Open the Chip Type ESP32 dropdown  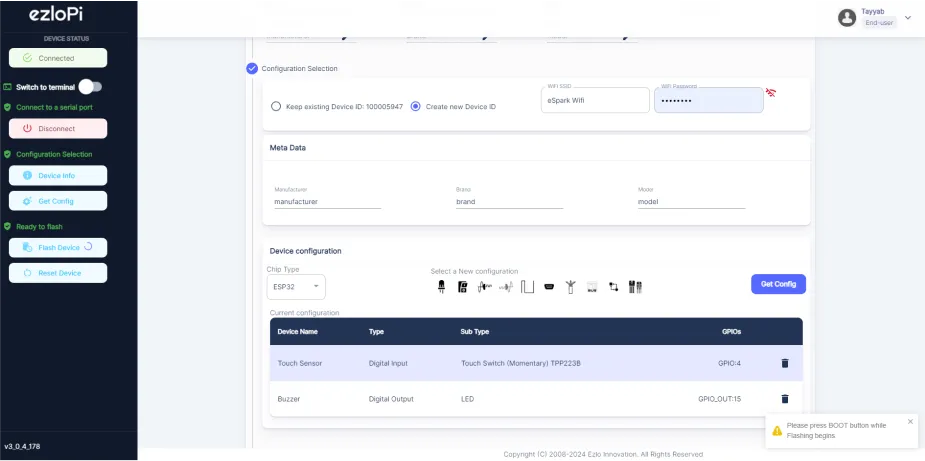click(296, 286)
